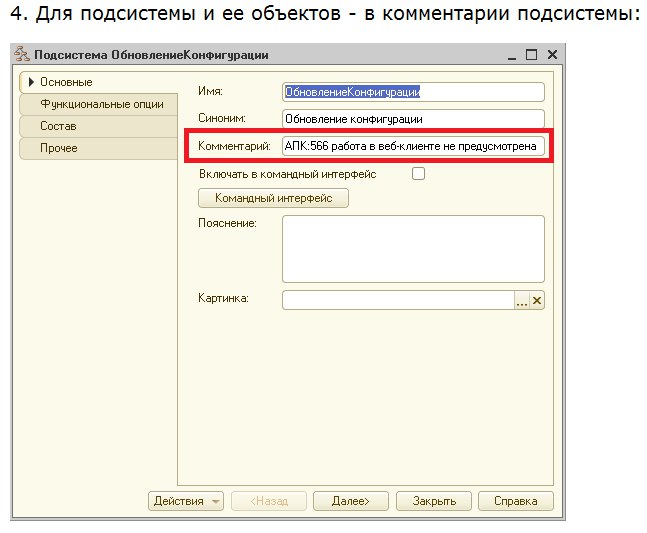Viewport: 647px width, 533px height.
Task: Close the Подсистема ОбновлениеКонфигурации window
Action: tap(552, 54)
